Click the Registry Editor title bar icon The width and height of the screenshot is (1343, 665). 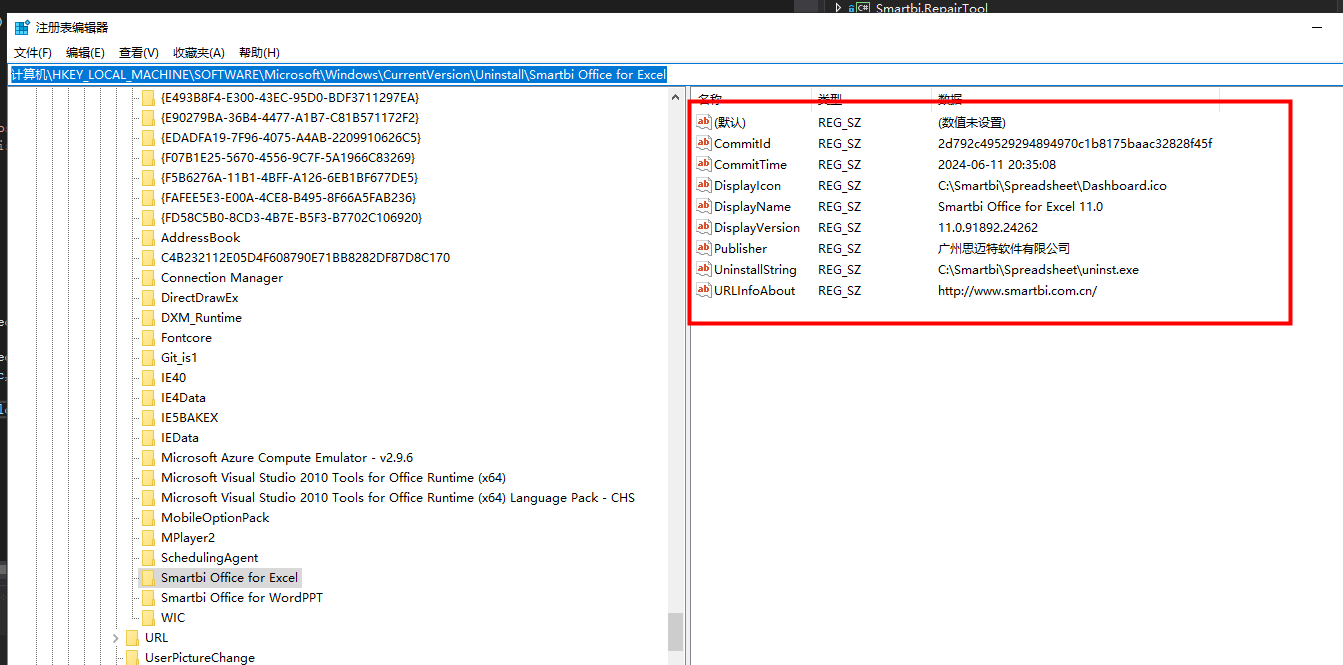click(x=22, y=27)
